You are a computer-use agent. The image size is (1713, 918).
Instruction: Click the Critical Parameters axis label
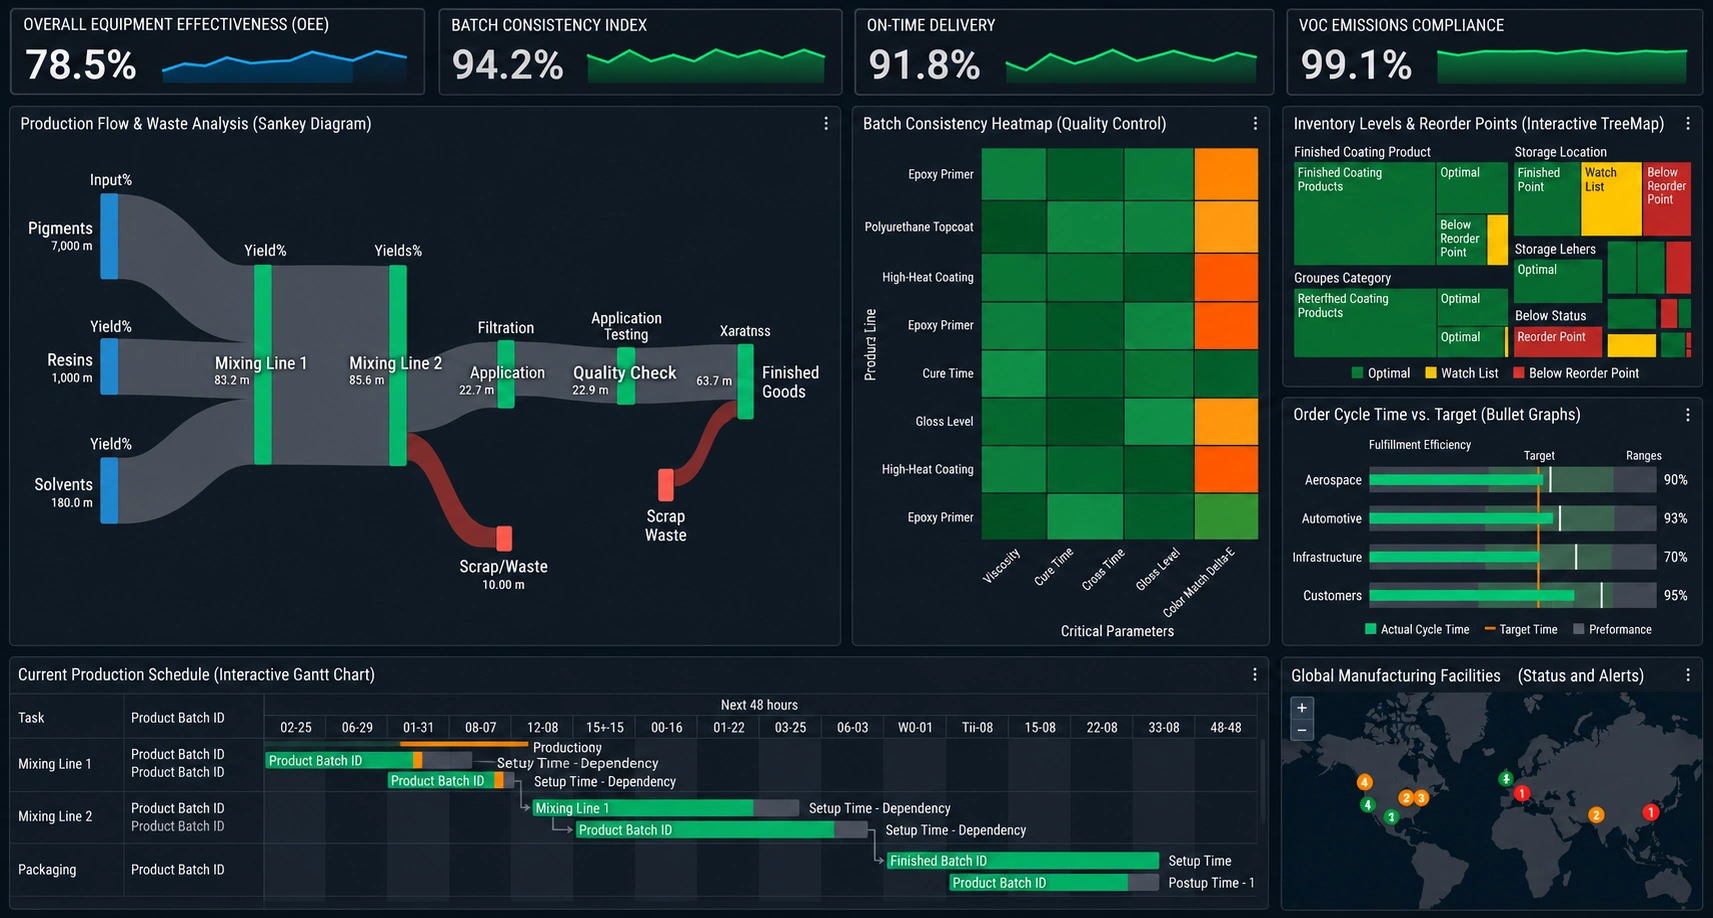[x=1117, y=631]
